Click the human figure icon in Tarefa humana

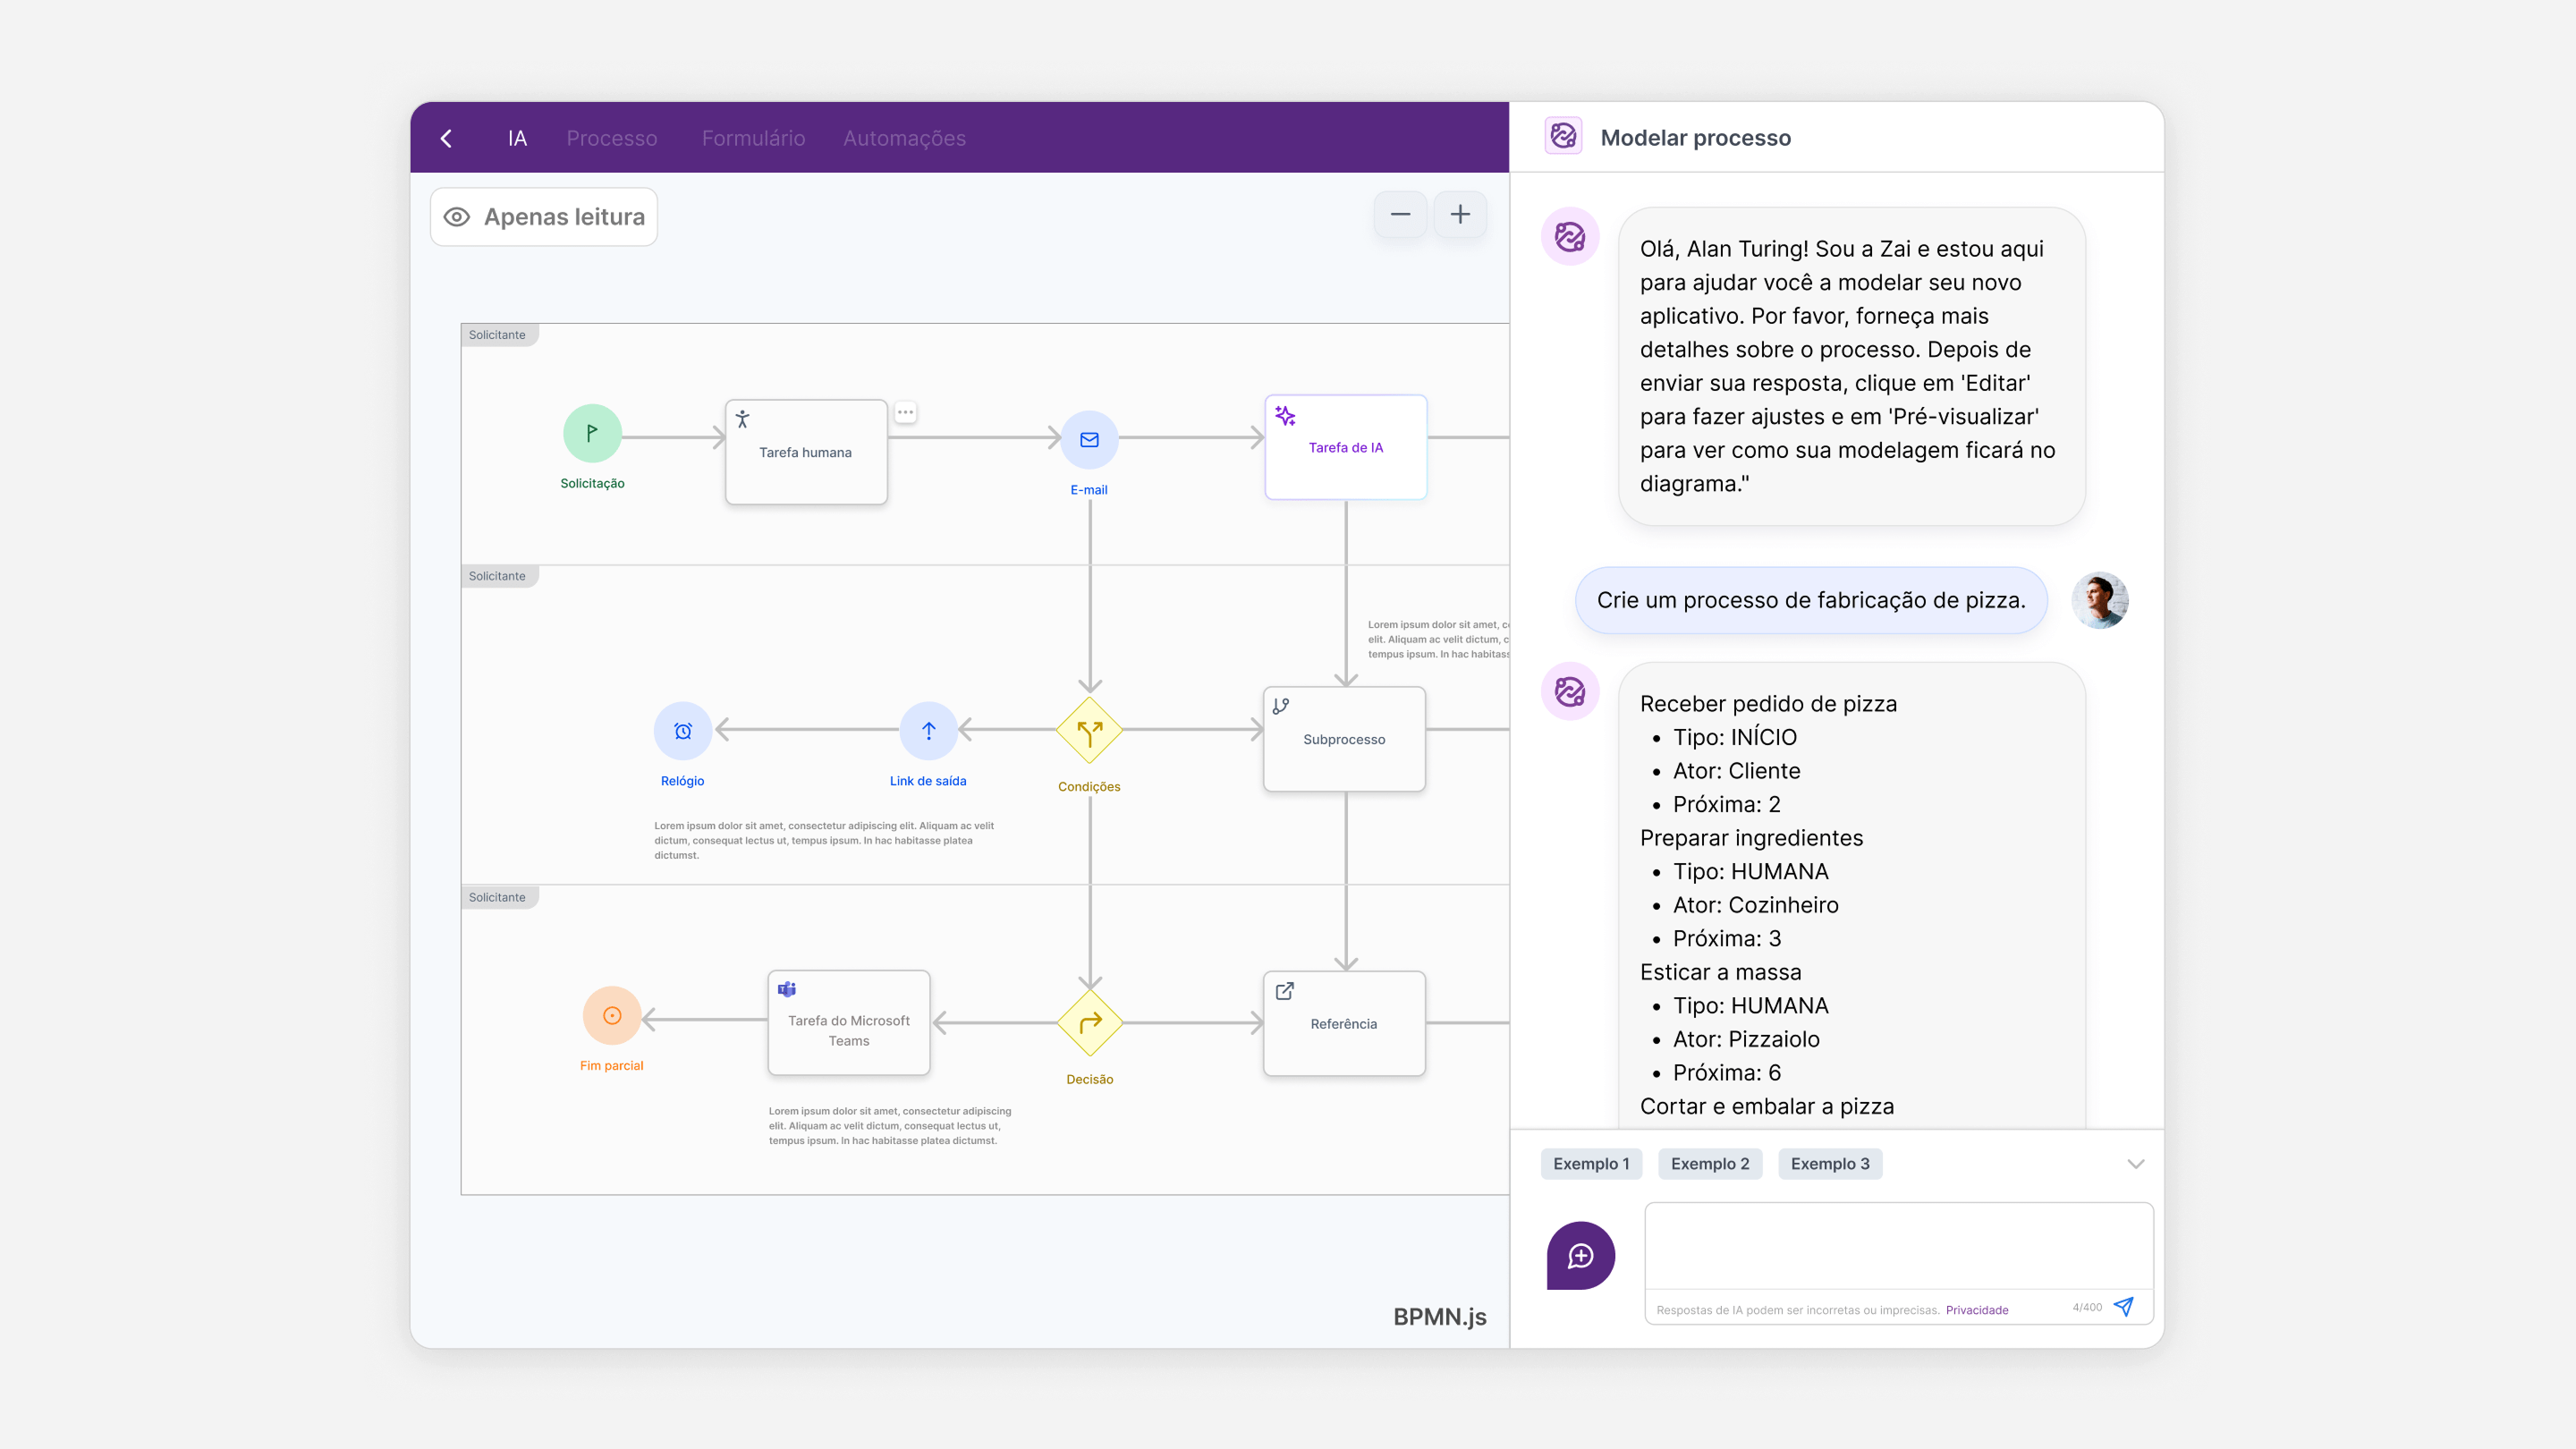pyautogui.click(x=743, y=419)
